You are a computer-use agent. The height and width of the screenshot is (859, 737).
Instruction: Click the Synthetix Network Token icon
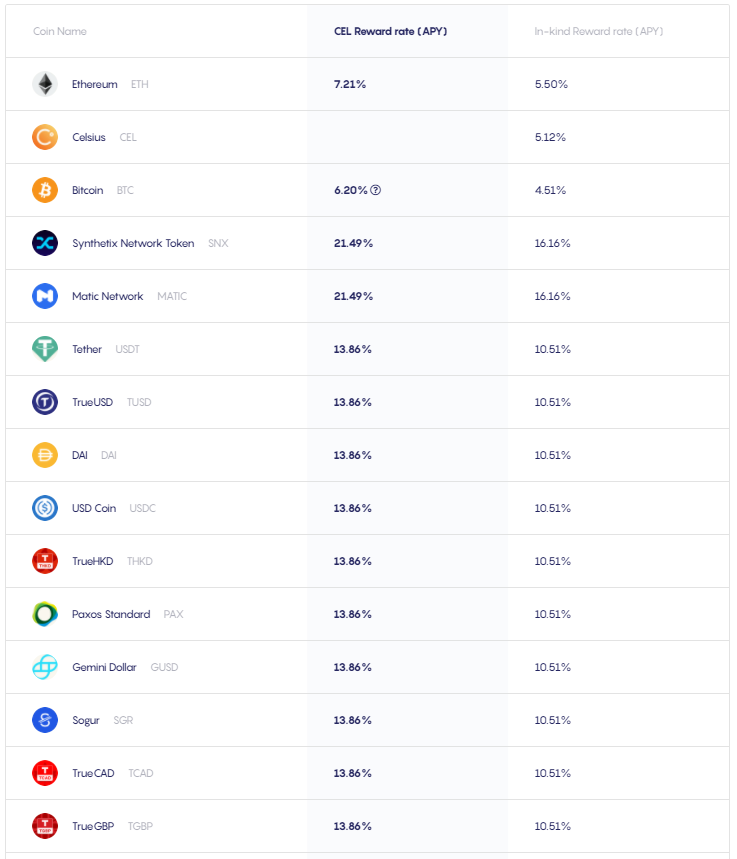[45, 243]
